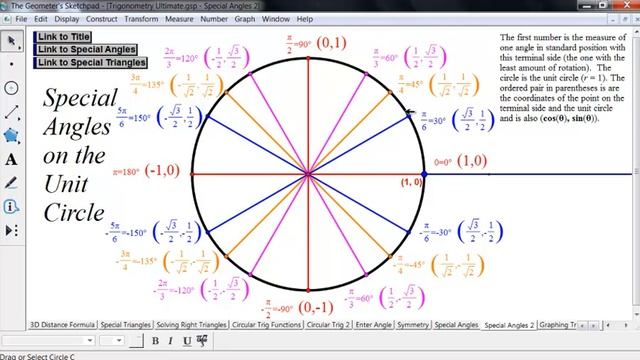Open the Transform menu
The image size is (640, 360).
coord(141,19)
